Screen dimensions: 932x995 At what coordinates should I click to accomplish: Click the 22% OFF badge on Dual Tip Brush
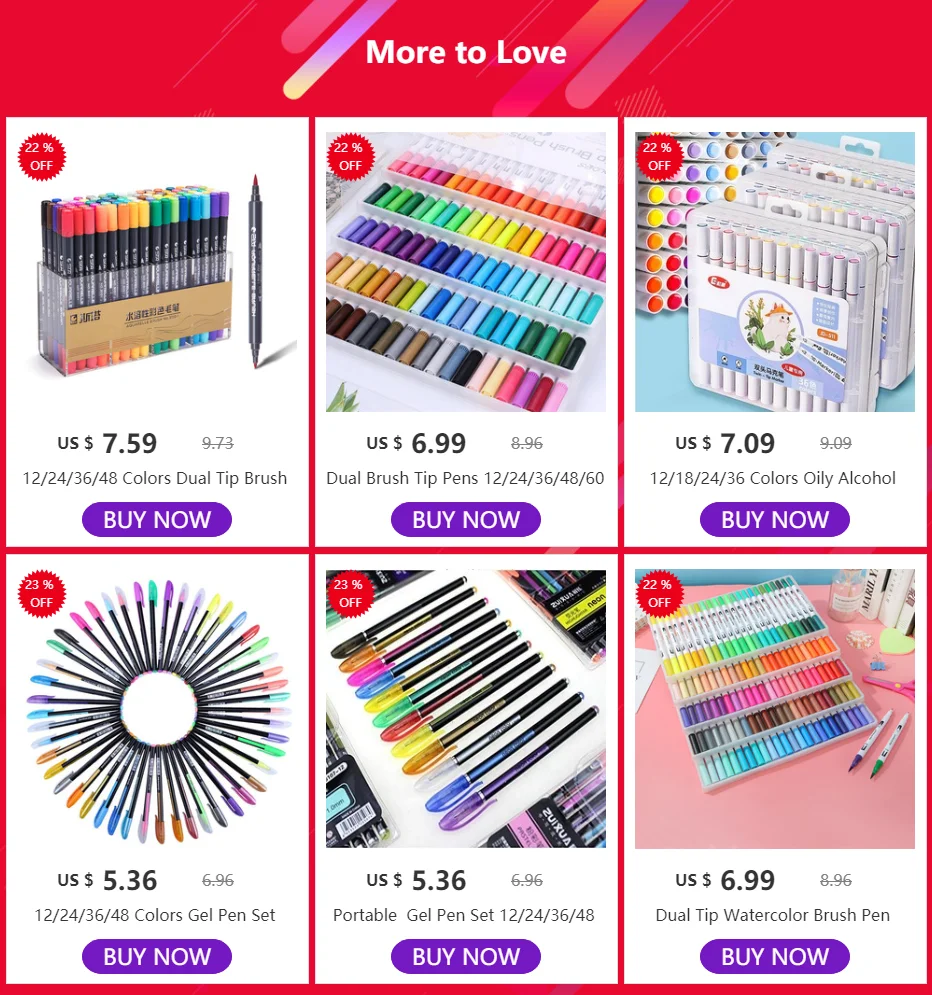click(x=41, y=157)
